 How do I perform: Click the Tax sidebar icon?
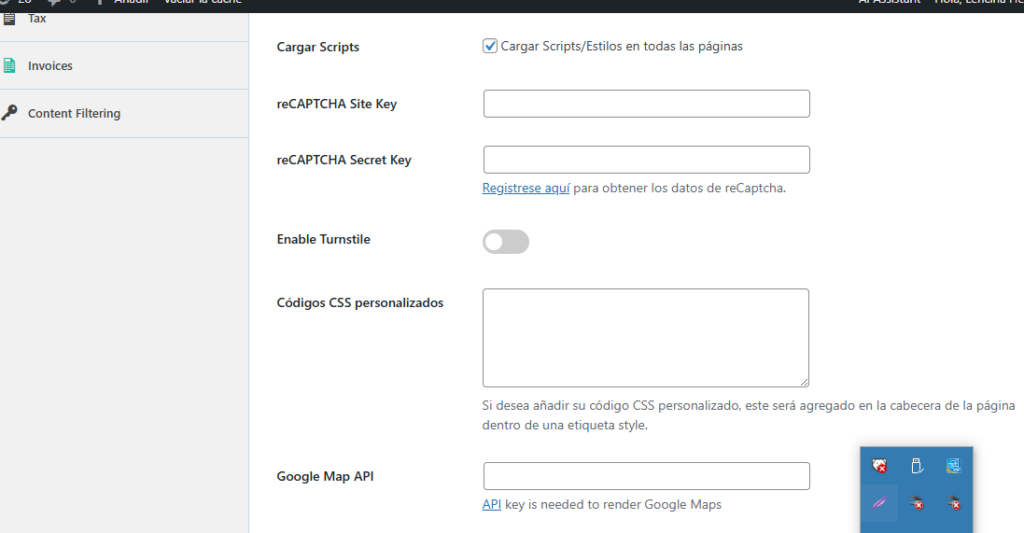(9, 19)
